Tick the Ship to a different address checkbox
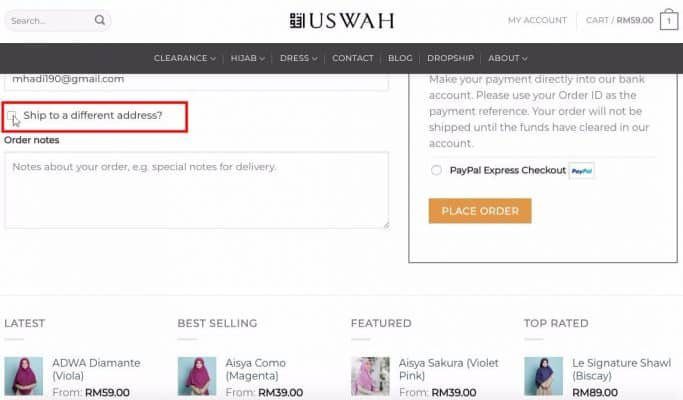The height and width of the screenshot is (400, 683). click(x=11, y=115)
